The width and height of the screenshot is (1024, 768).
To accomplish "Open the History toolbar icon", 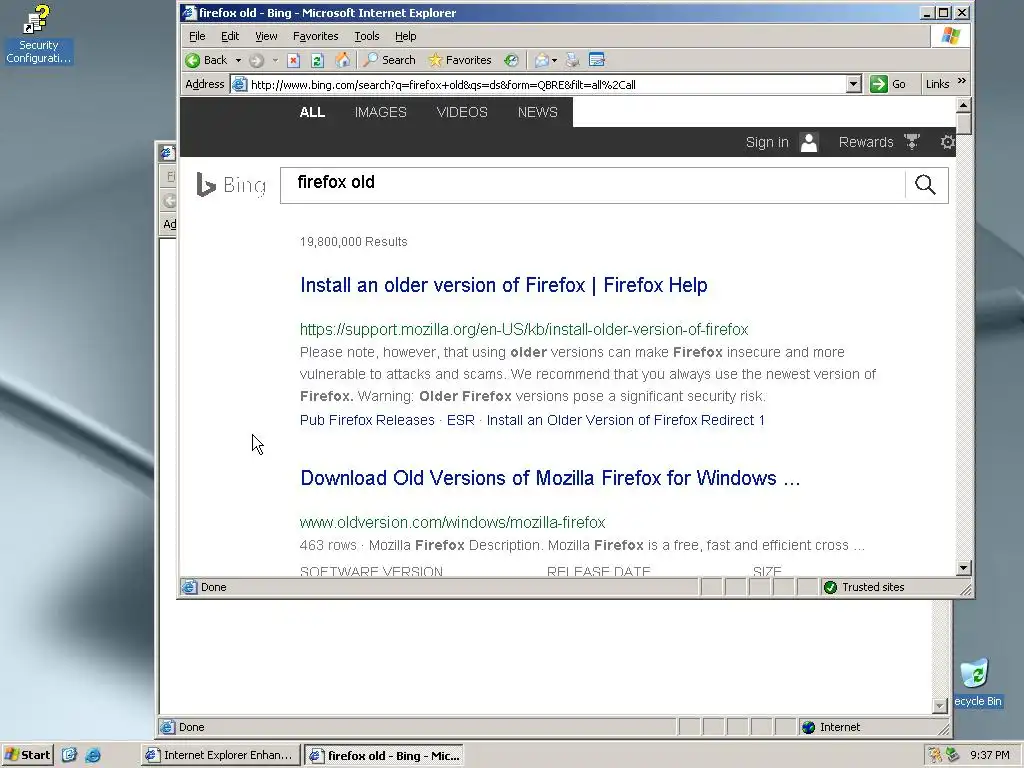I will click(511, 60).
